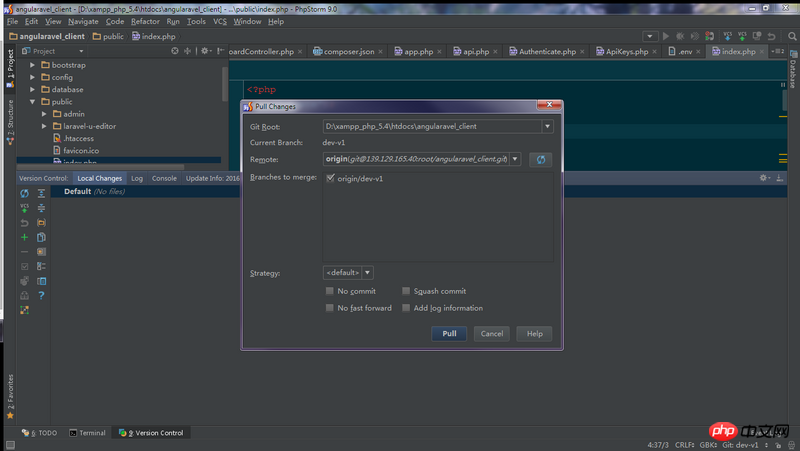The image size is (800, 451).
Task: Switch to the Log tab
Action: (x=137, y=178)
